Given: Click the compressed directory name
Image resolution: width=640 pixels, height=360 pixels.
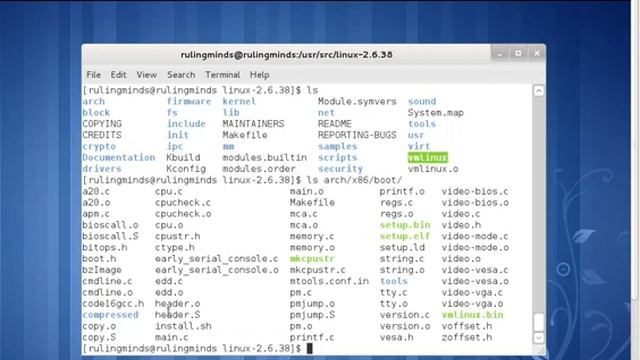Looking at the screenshot, I should click(110, 315).
